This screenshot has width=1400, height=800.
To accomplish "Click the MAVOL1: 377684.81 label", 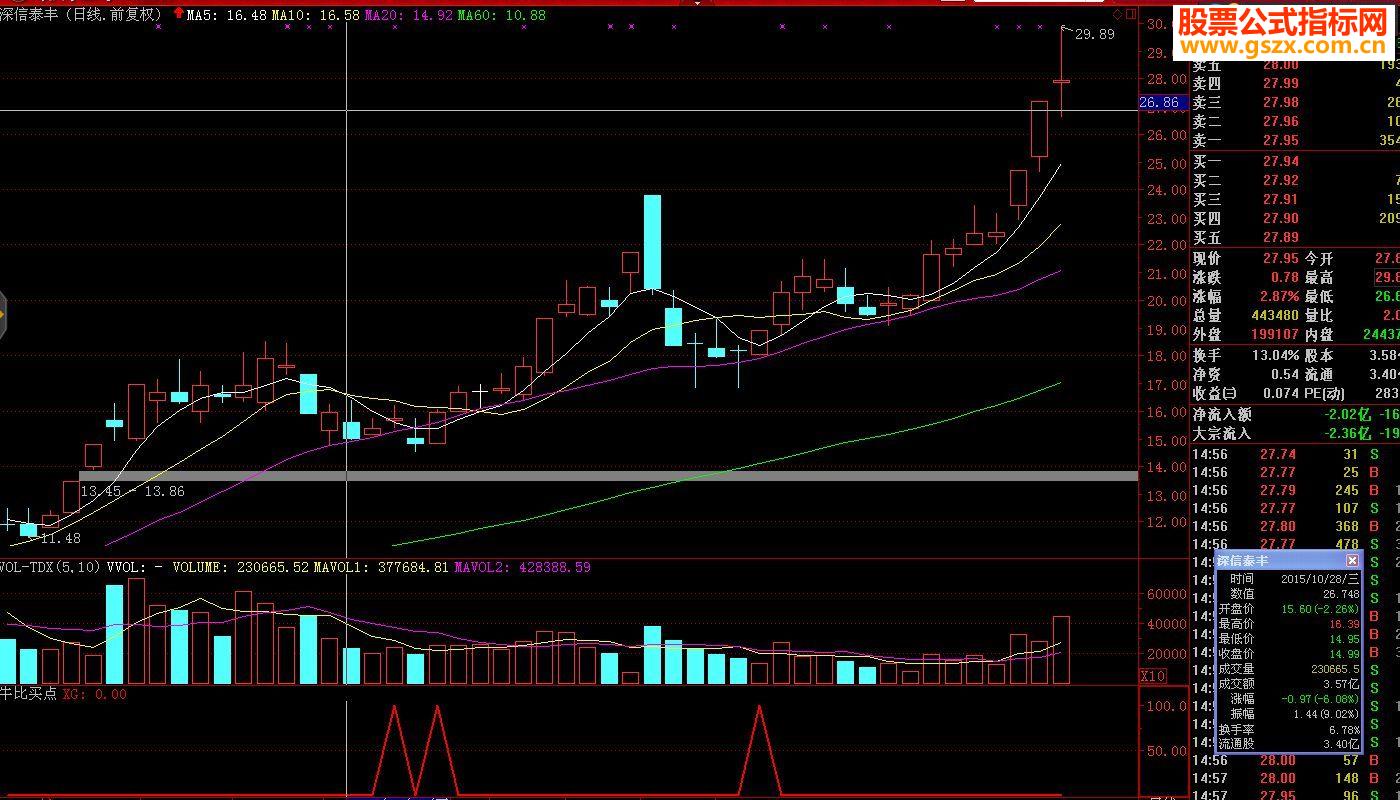I will click(381, 567).
